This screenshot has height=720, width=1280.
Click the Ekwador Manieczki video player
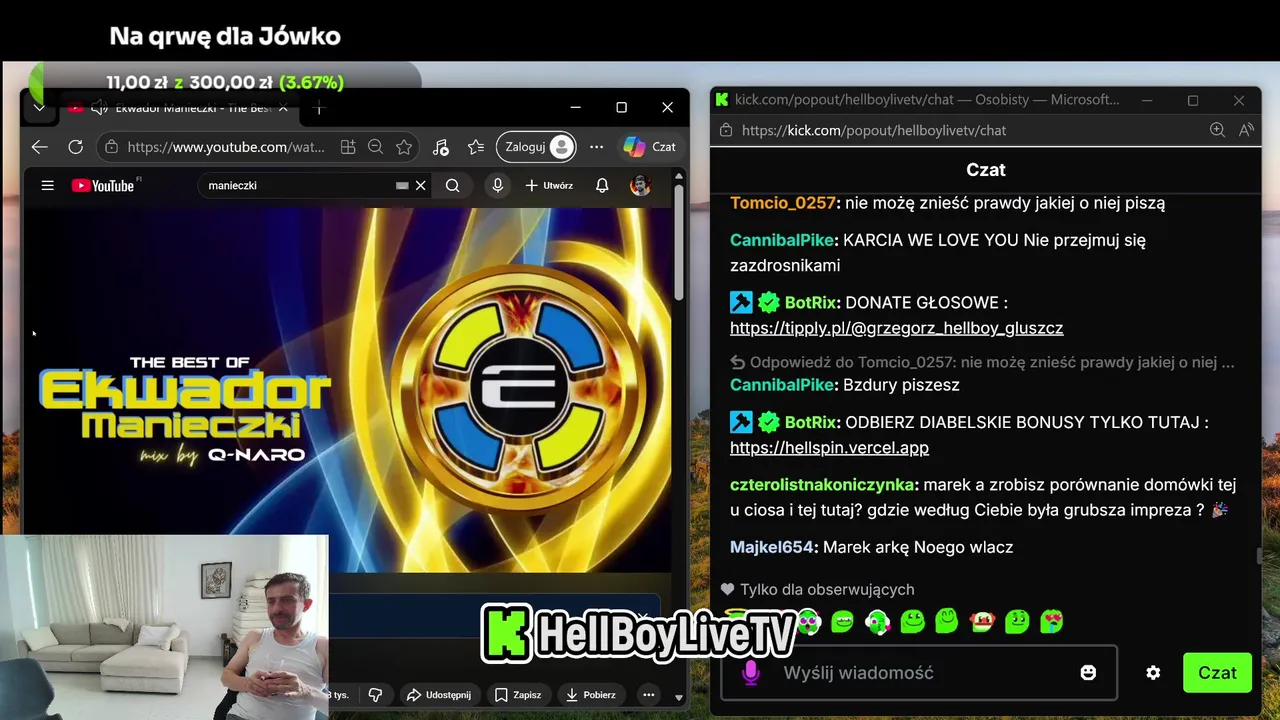pyautogui.click(x=347, y=390)
